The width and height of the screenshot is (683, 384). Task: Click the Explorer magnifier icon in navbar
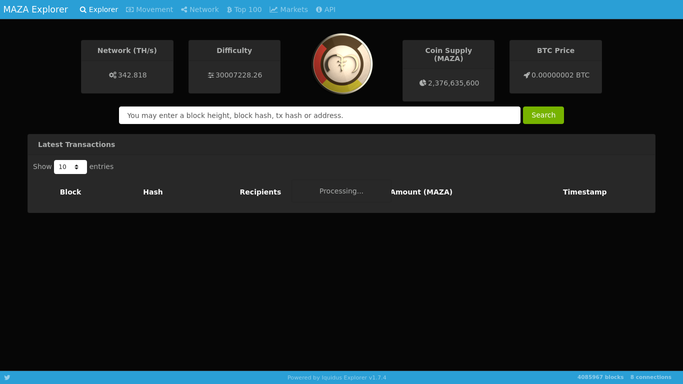coord(83,10)
